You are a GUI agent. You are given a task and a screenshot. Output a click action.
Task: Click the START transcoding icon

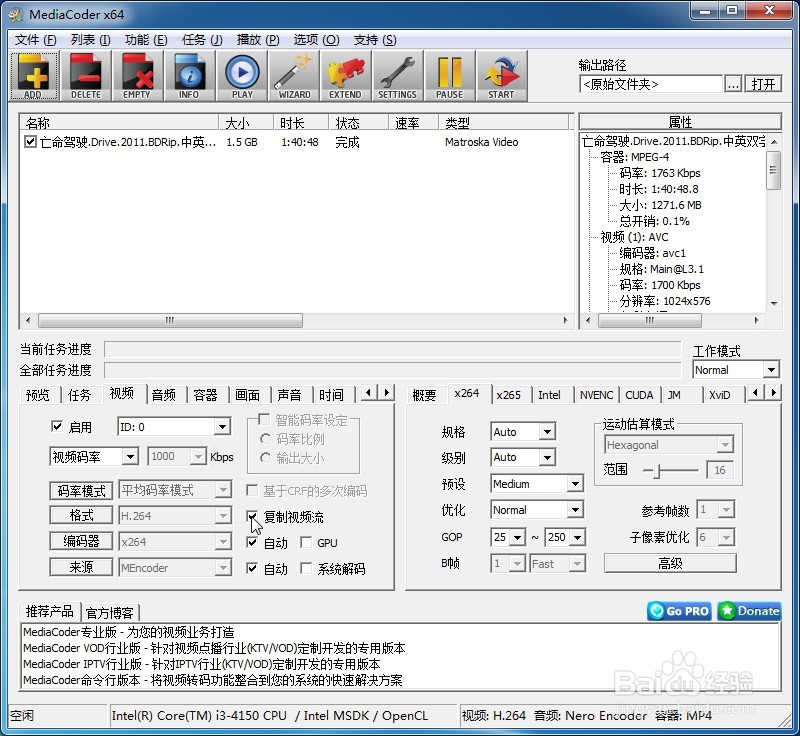(x=502, y=75)
